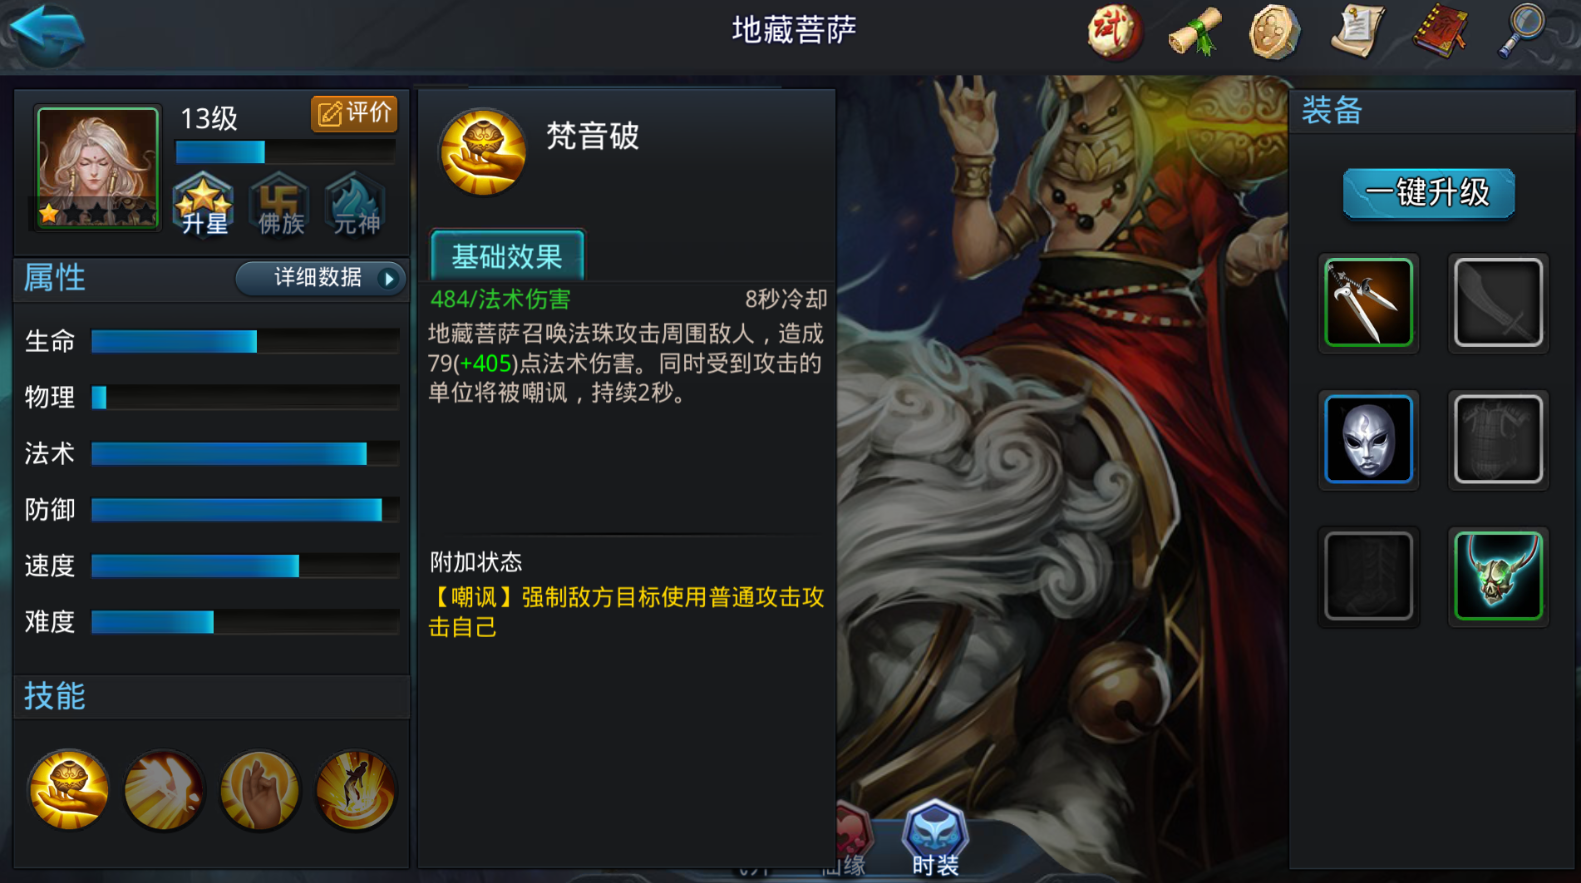The width and height of the screenshot is (1581, 883).
Task: Select the raised palm skill icon
Action: (x=259, y=790)
